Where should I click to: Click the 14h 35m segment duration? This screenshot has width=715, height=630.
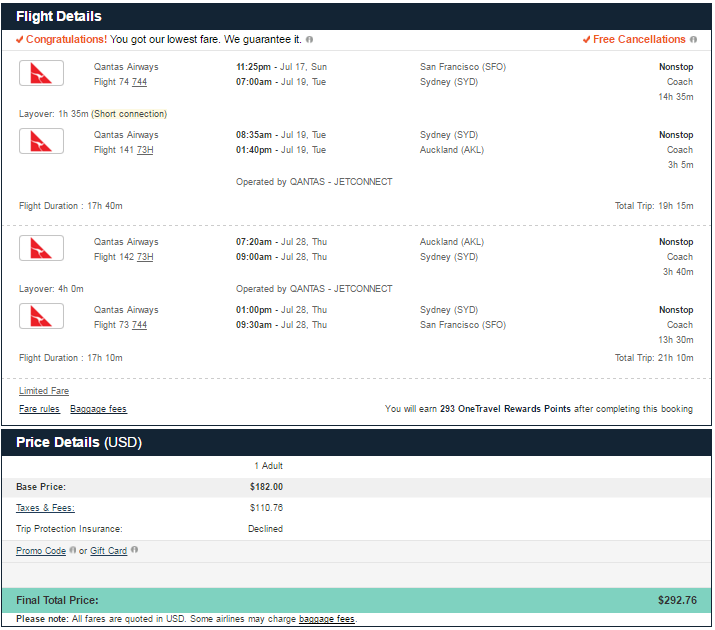(x=676, y=97)
